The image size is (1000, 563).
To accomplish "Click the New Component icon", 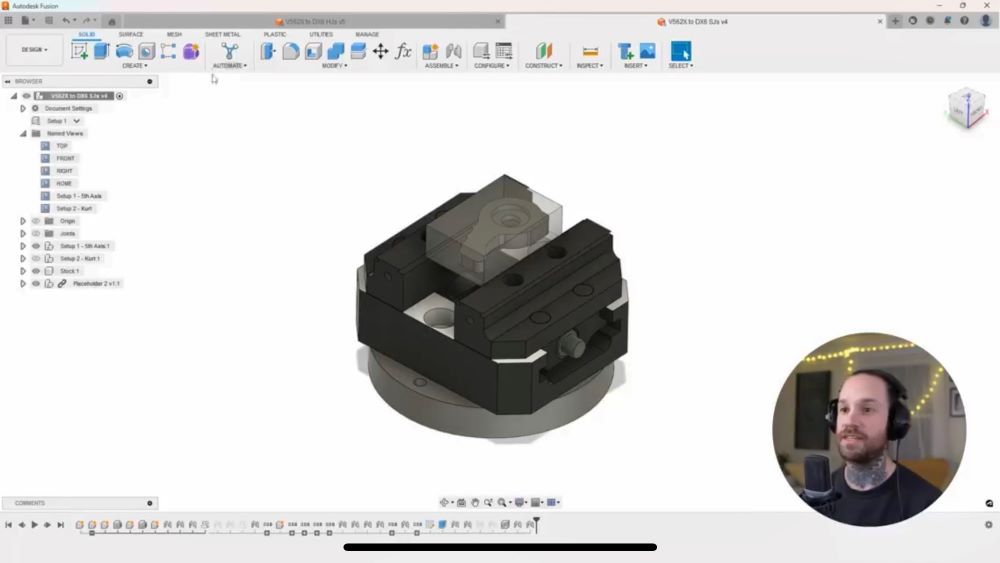I will pos(430,51).
